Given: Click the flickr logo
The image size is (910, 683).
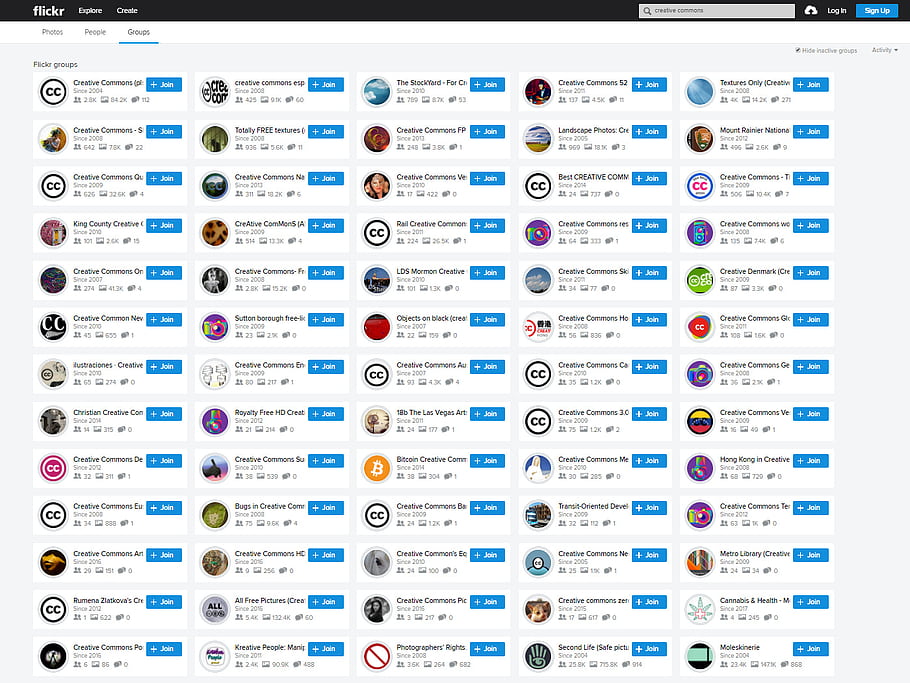Looking at the screenshot, I should [x=49, y=10].
